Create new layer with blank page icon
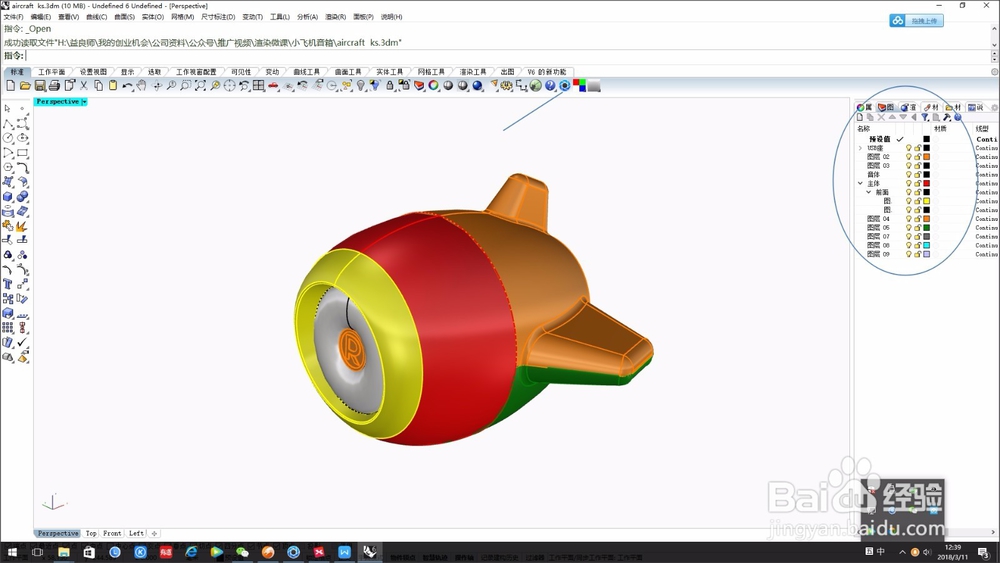Viewport: 1000px width, 563px height. [860, 117]
